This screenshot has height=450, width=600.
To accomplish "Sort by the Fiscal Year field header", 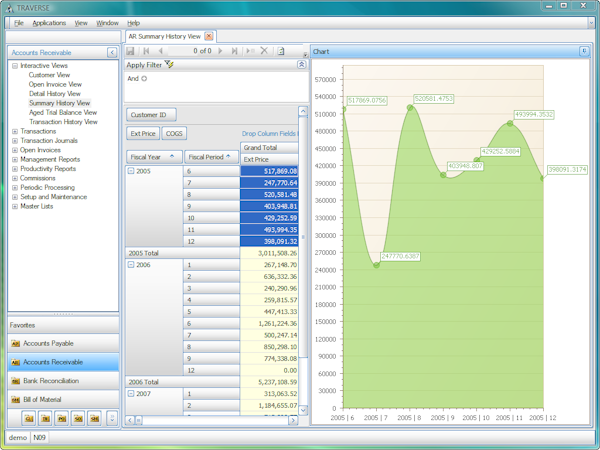I will pyautogui.click(x=154, y=157).
